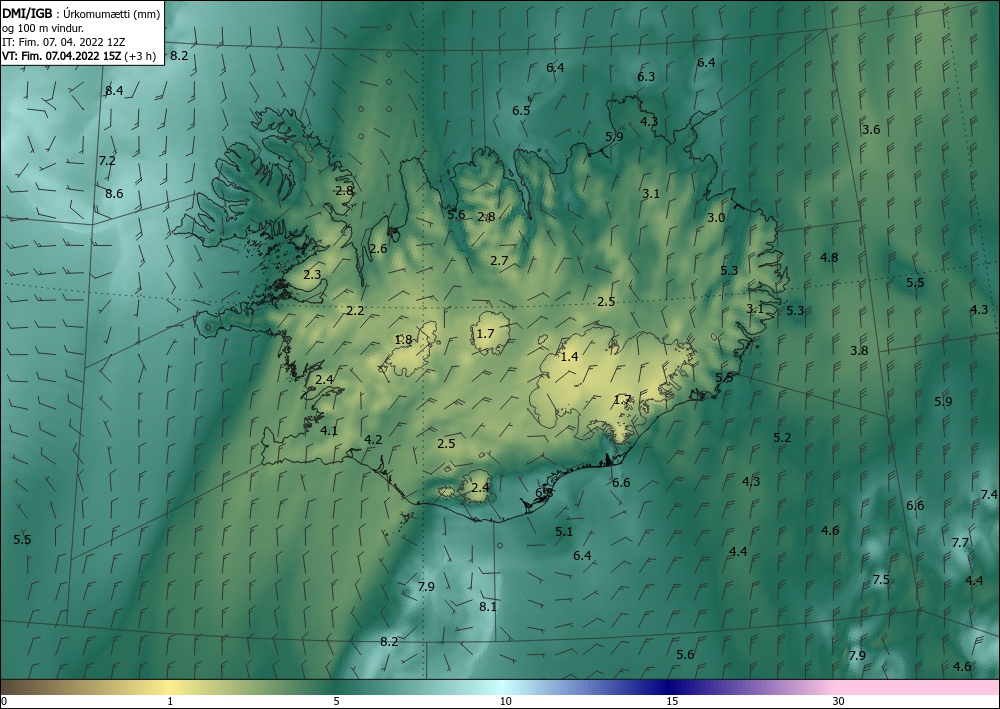1000x709 pixels.
Task: Click the '6.3' value north of Iceland
Action: pos(646,77)
